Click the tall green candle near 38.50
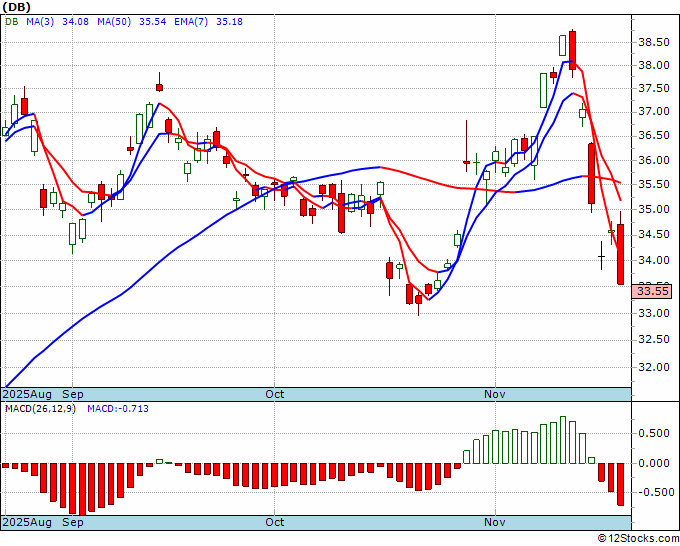The height and width of the screenshot is (546, 680). 562,46
